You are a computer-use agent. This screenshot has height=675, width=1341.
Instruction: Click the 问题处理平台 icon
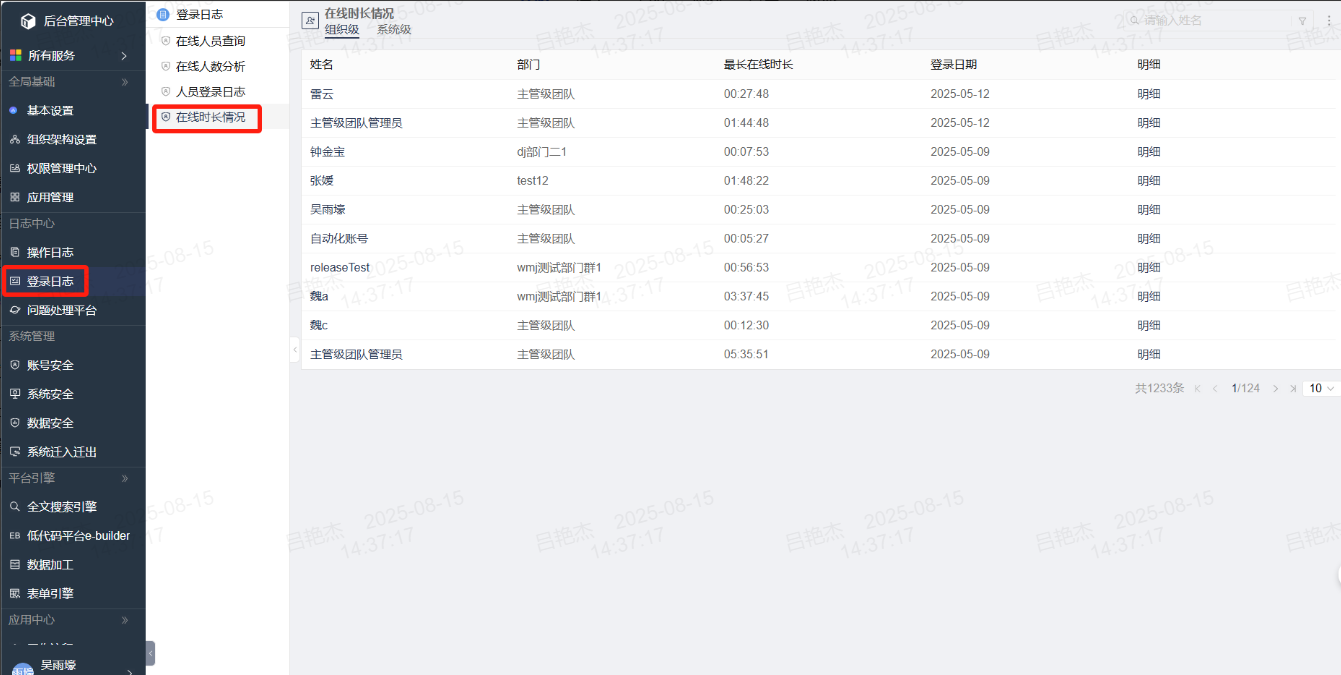coord(14,311)
